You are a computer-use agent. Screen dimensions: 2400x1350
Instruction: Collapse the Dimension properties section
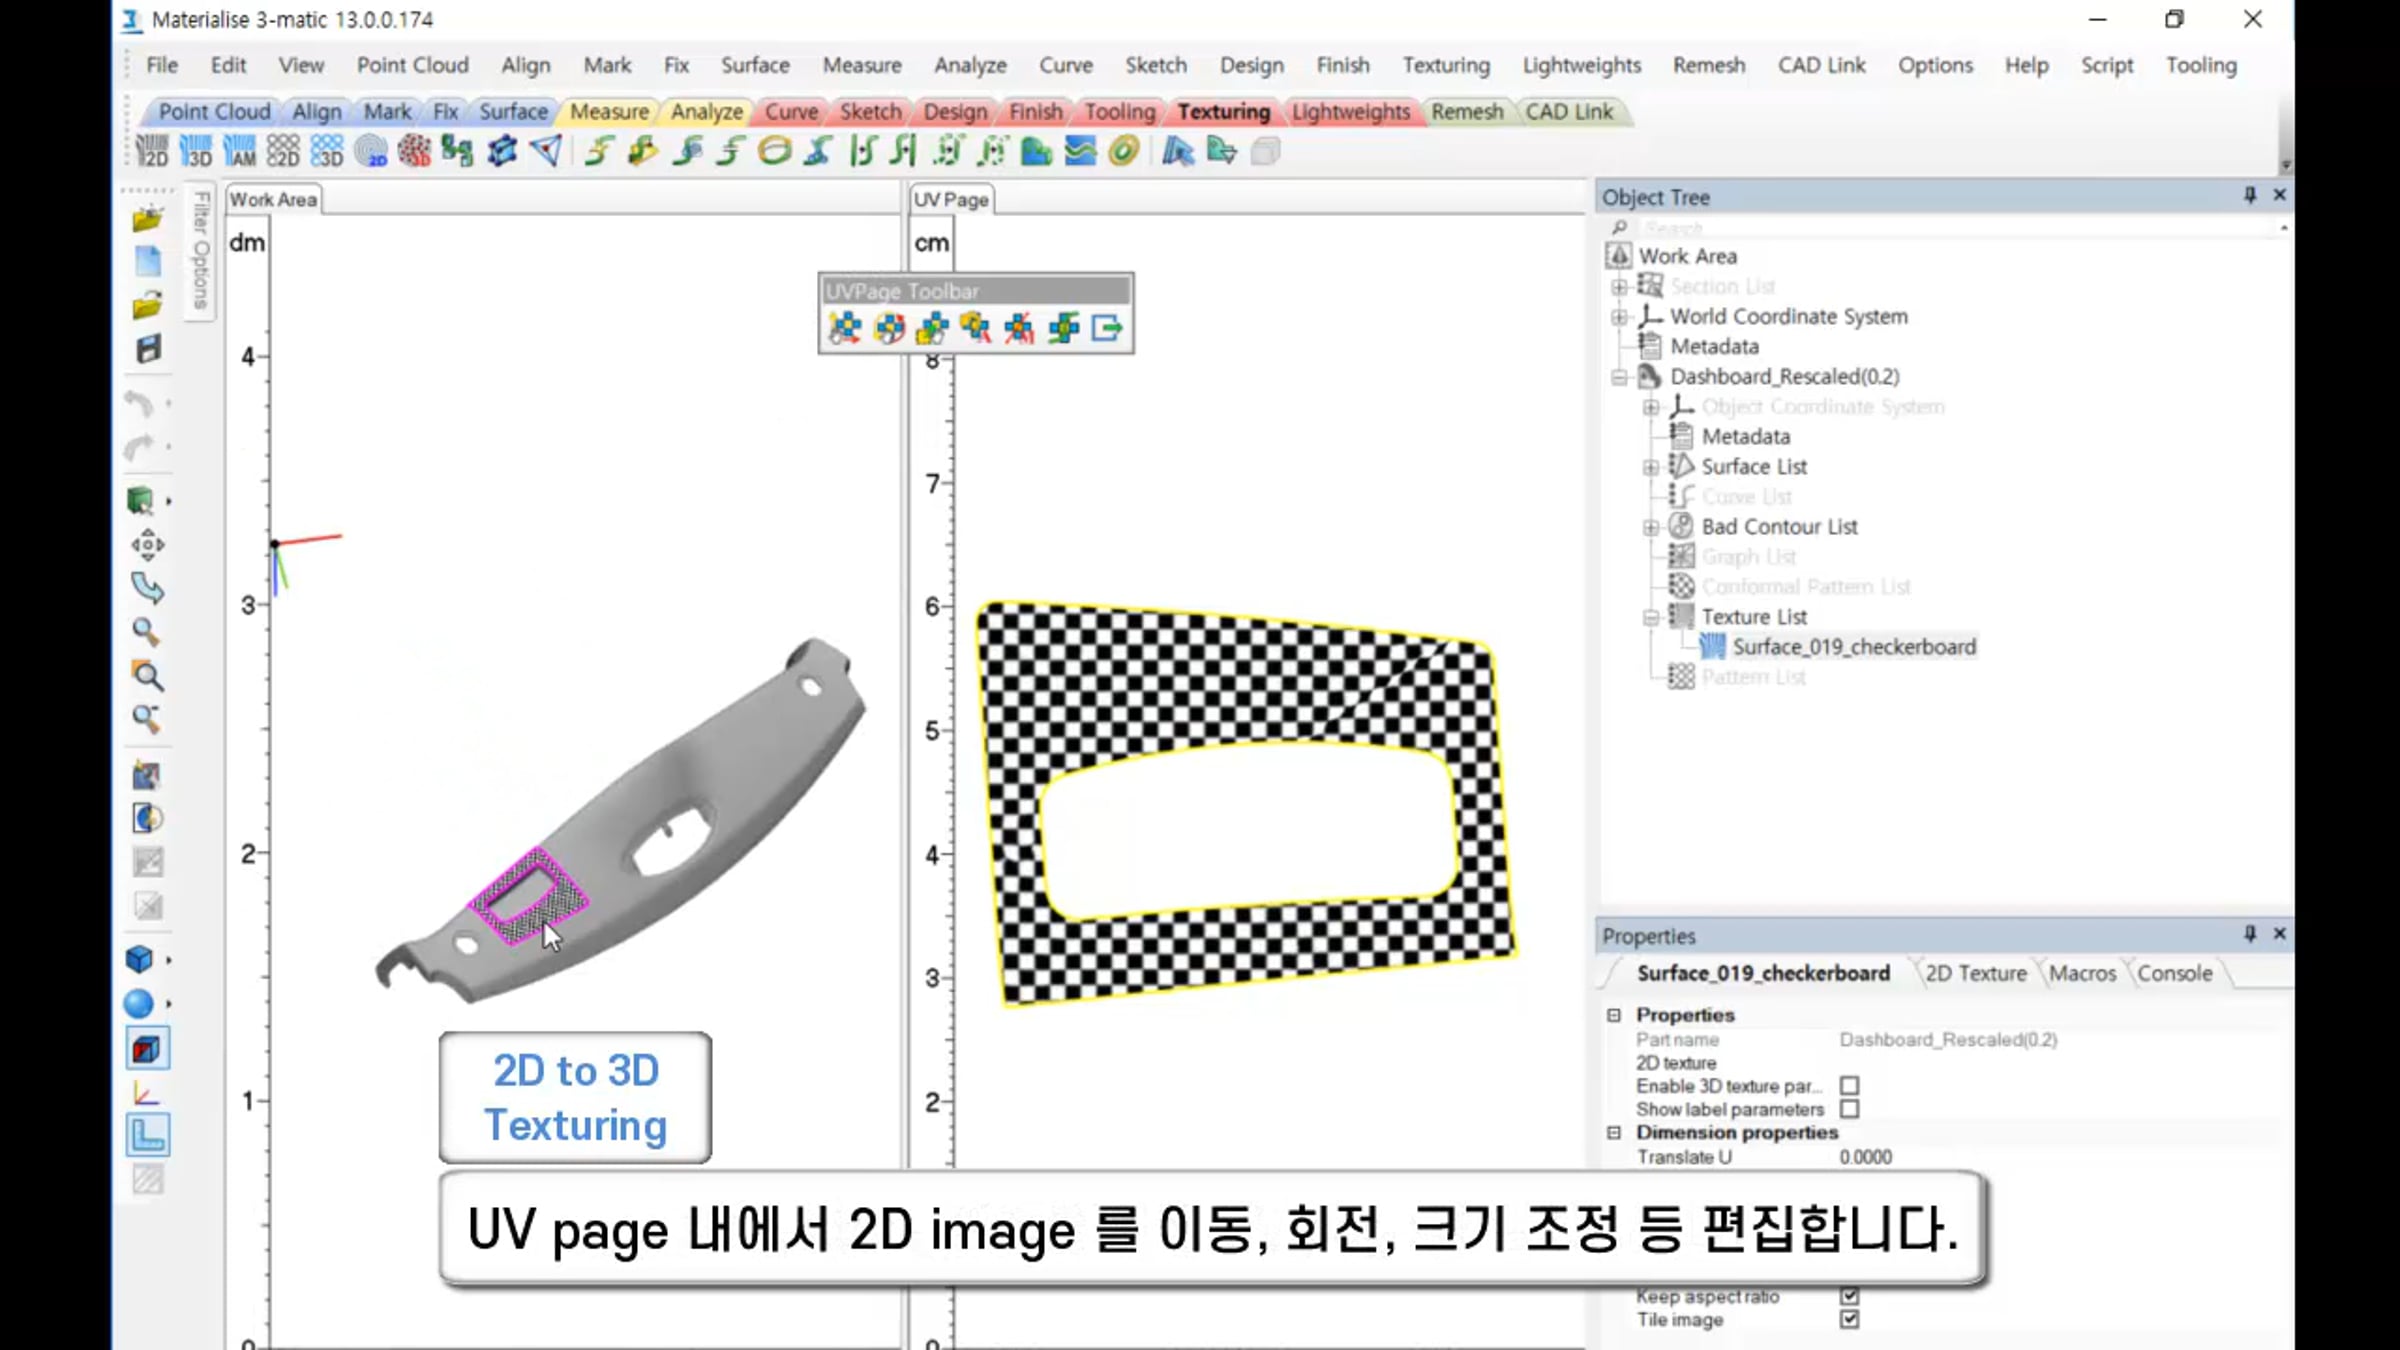(1613, 1133)
